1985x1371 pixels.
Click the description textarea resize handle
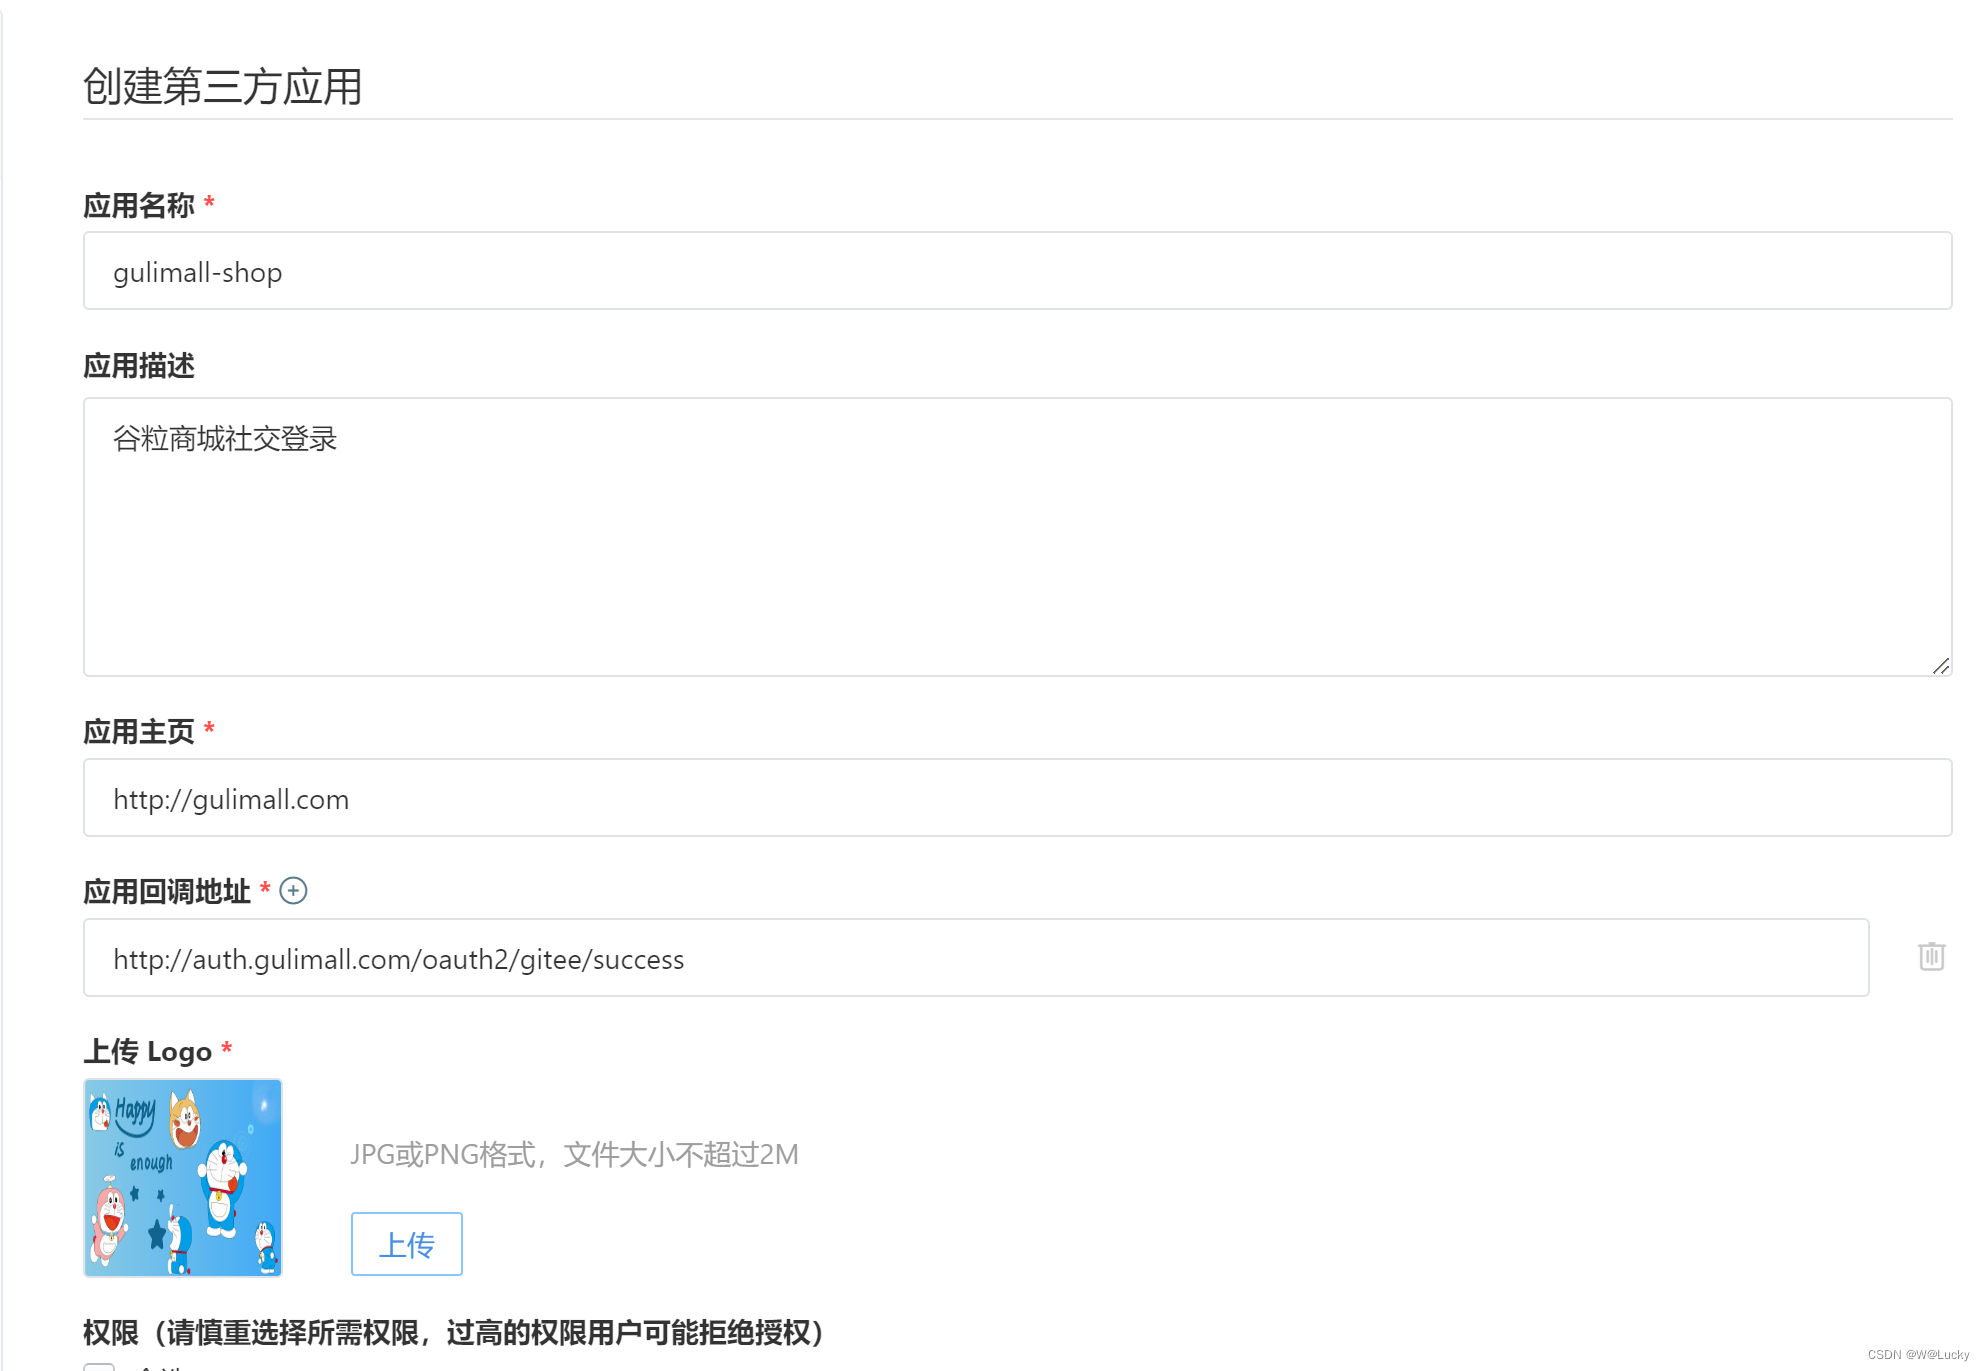pos(1940,666)
